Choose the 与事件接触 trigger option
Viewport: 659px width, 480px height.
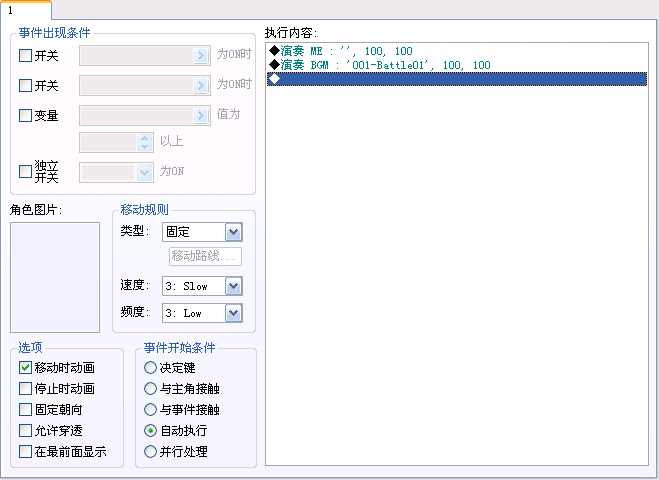(x=150, y=409)
